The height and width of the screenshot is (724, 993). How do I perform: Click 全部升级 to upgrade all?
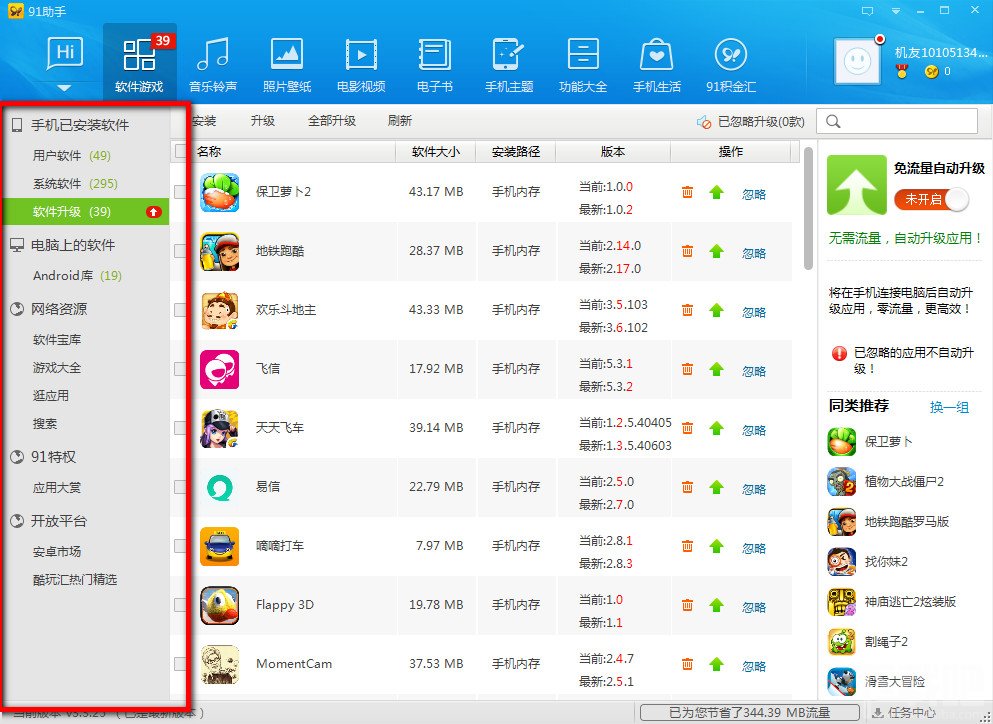point(332,121)
